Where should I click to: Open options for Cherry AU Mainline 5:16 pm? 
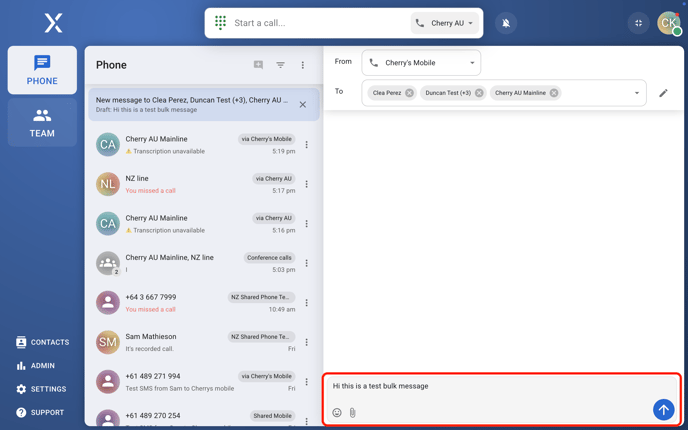point(306,224)
